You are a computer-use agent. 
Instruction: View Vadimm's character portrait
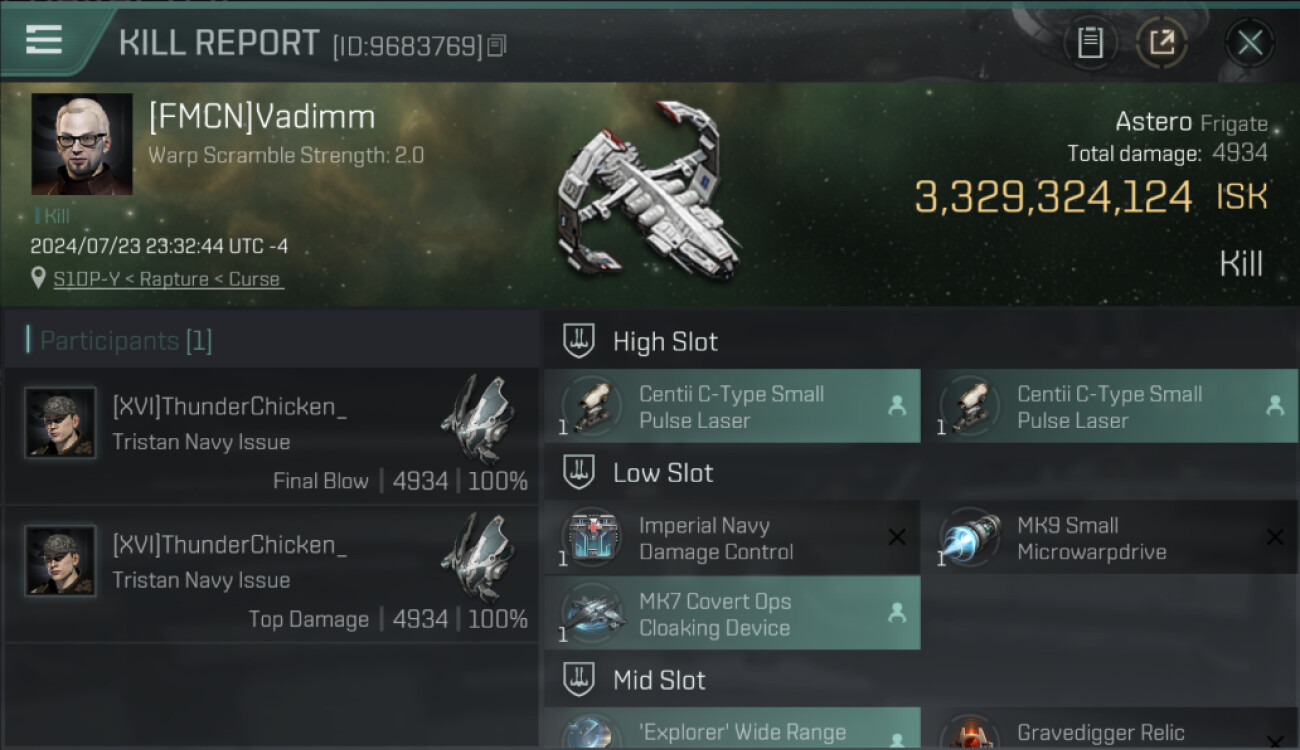tap(82, 144)
